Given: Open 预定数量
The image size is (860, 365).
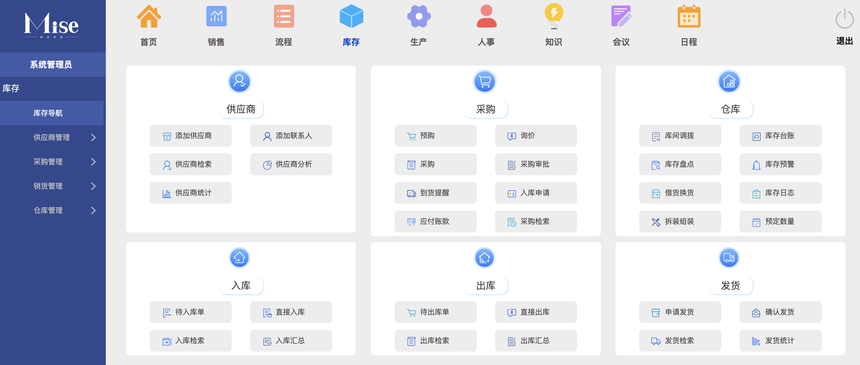Looking at the screenshot, I should (780, 222).
